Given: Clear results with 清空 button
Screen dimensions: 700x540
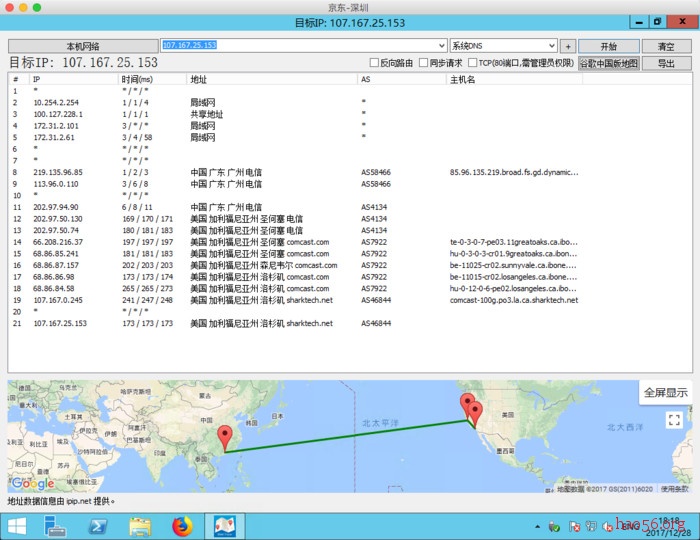Looking at the screenshot, I should point(666,46).
